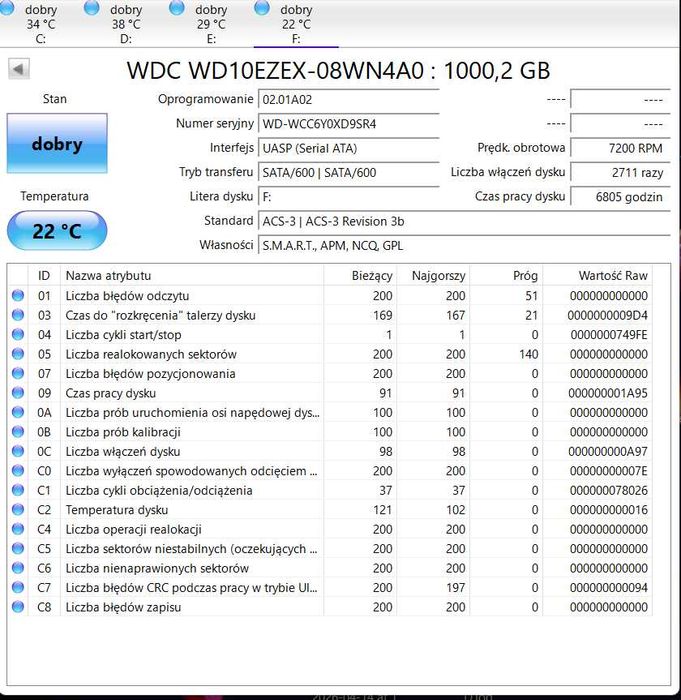Click status icon for attribute C1
681x700 pixels.
click(x=18, y=490)
